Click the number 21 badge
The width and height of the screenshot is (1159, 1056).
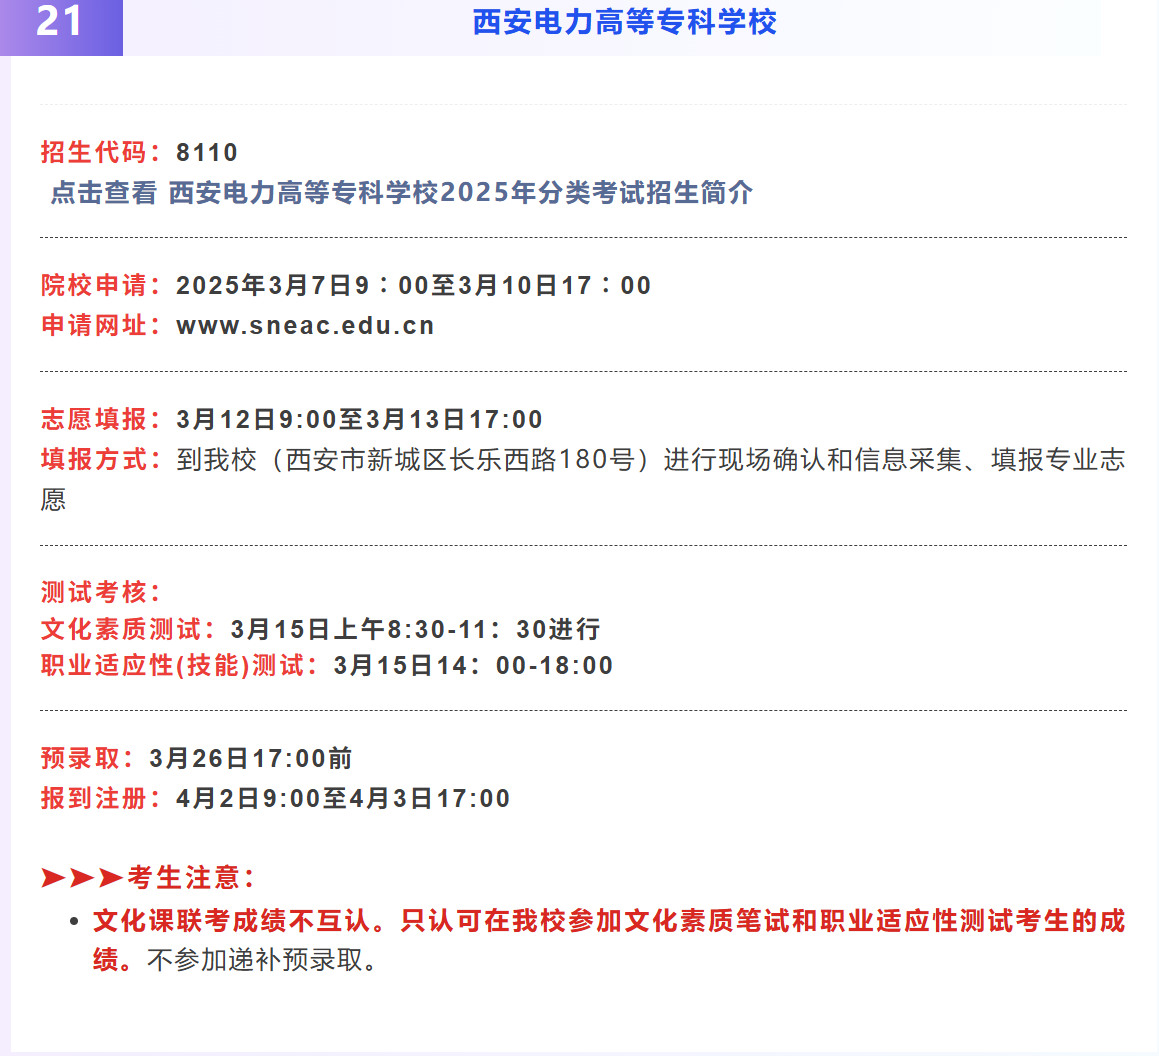pyautogui.click(x=58, y=24)
